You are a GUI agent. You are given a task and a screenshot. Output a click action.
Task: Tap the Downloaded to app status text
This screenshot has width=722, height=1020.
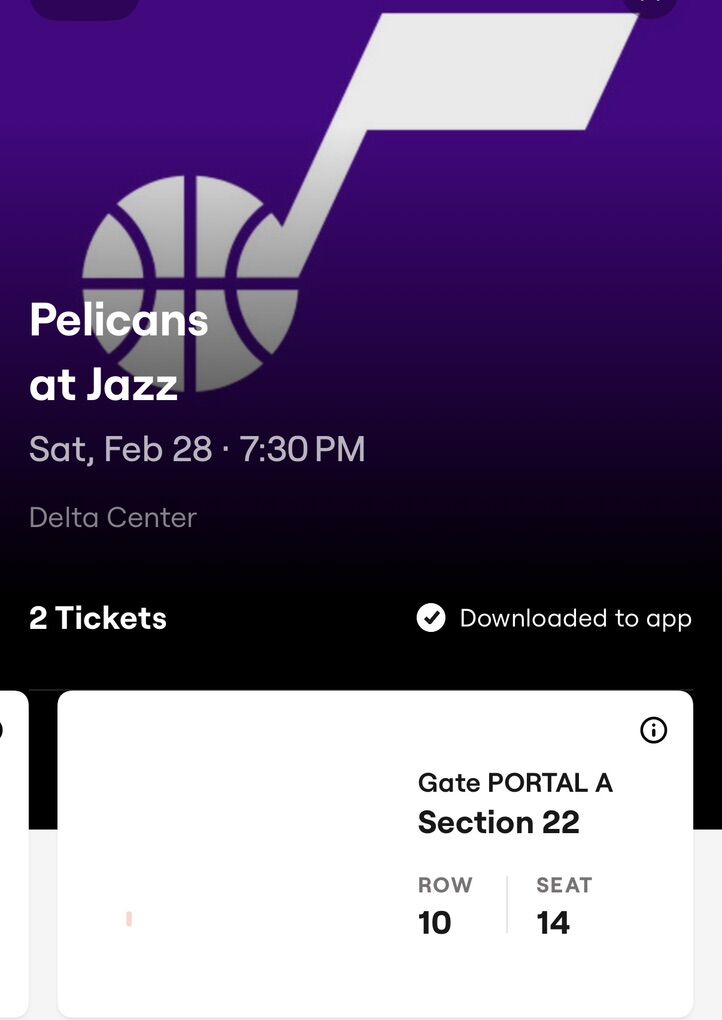point(575,619)
